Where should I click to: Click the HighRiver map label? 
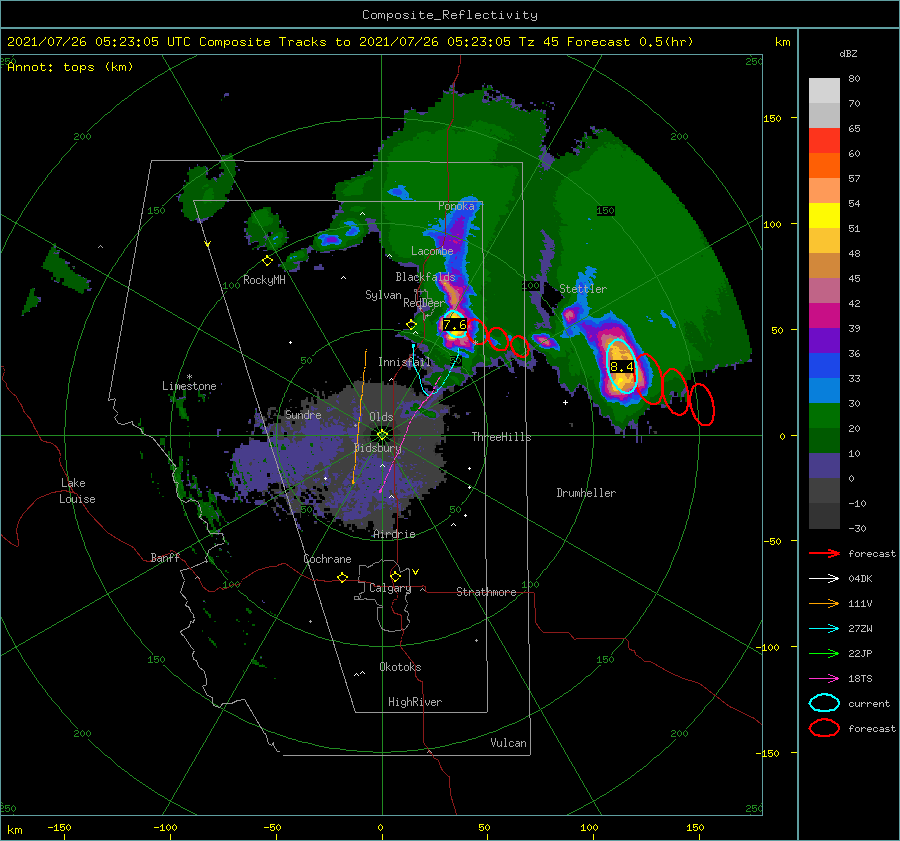pyautogui.click(x=415, y=702)
